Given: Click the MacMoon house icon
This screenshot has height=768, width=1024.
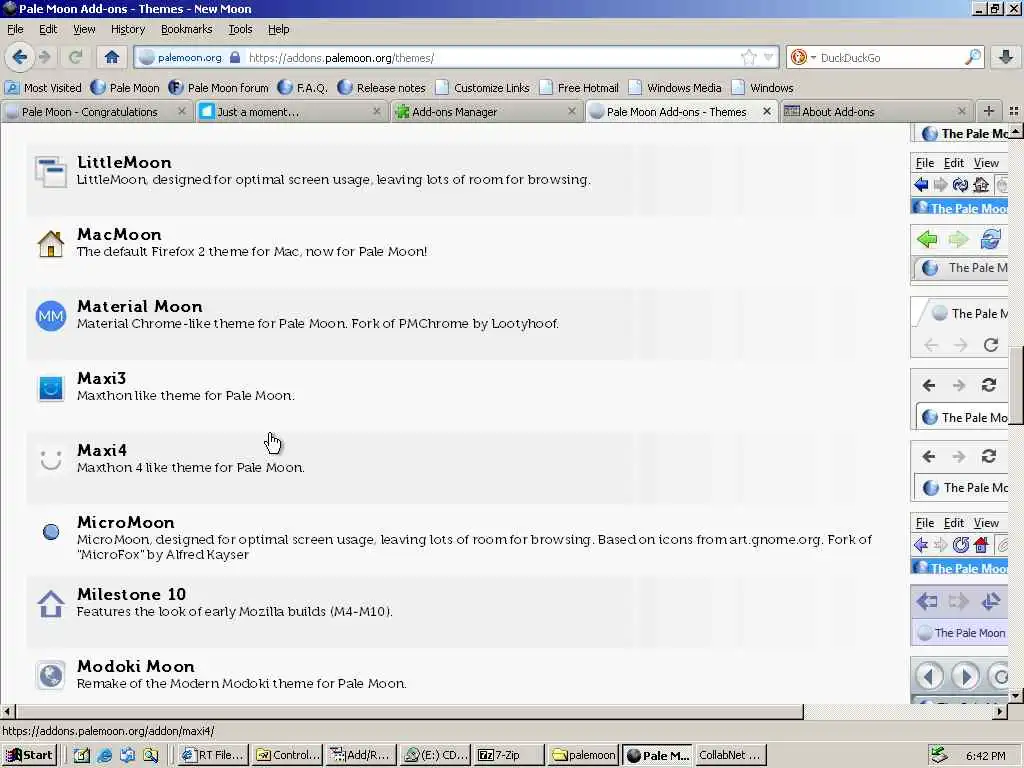Looking at the screenshot, I should pyautogui.click(x=50, y=244).
